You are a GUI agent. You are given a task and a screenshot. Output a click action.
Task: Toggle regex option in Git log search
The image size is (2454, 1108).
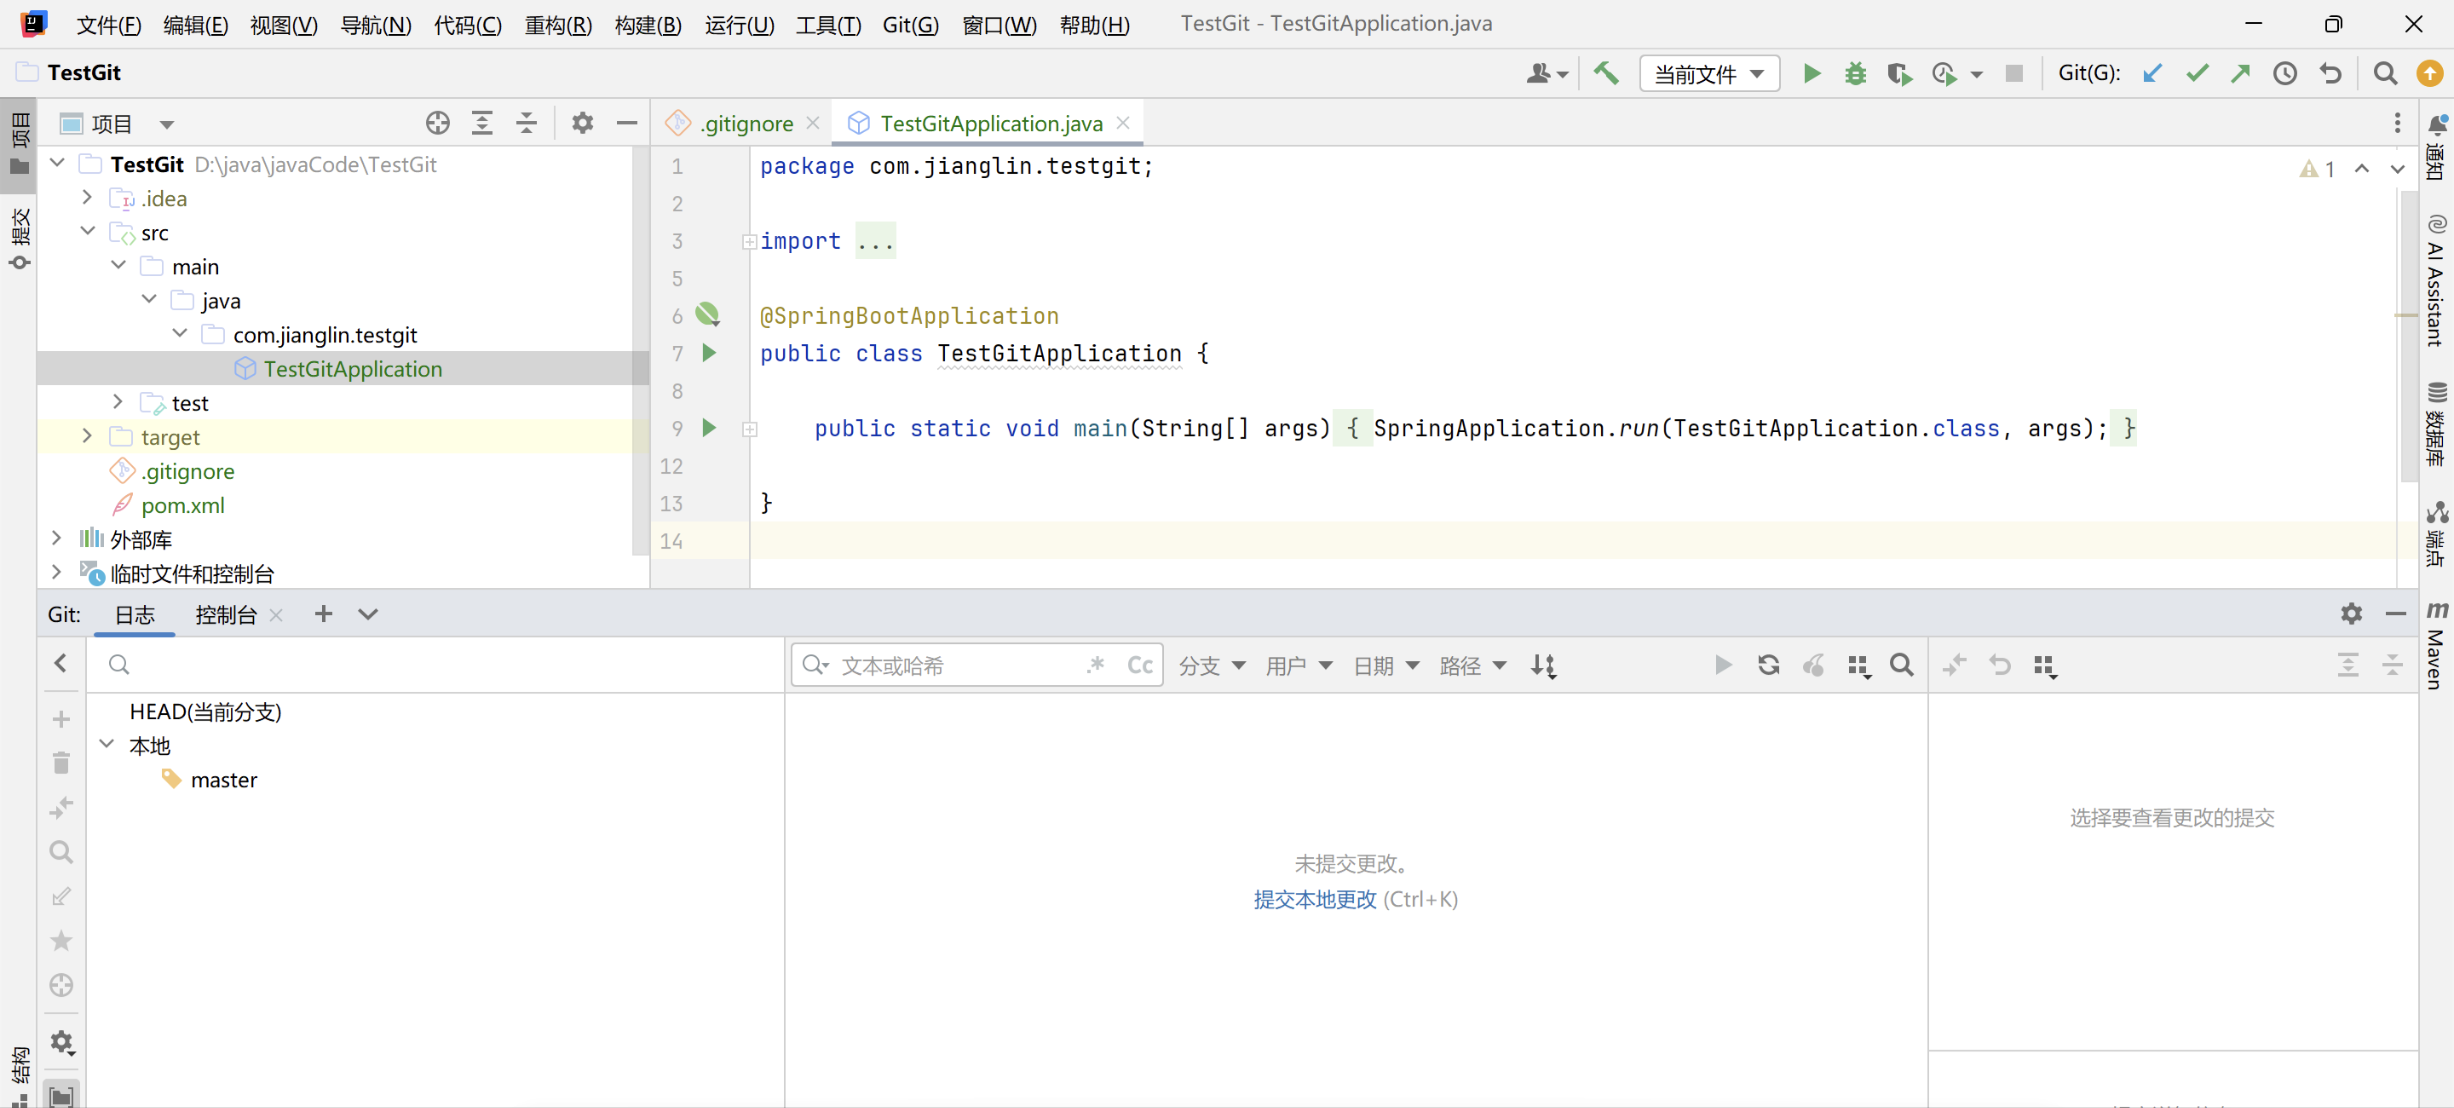1096,665
